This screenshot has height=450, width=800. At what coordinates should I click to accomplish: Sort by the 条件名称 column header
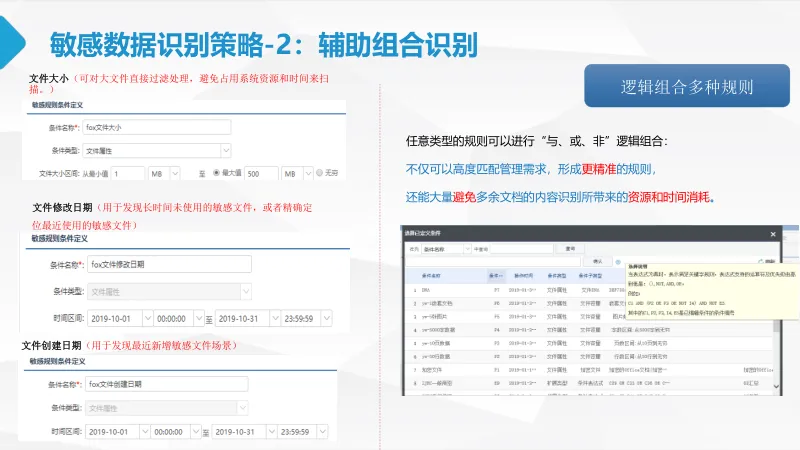coord(431,276)
